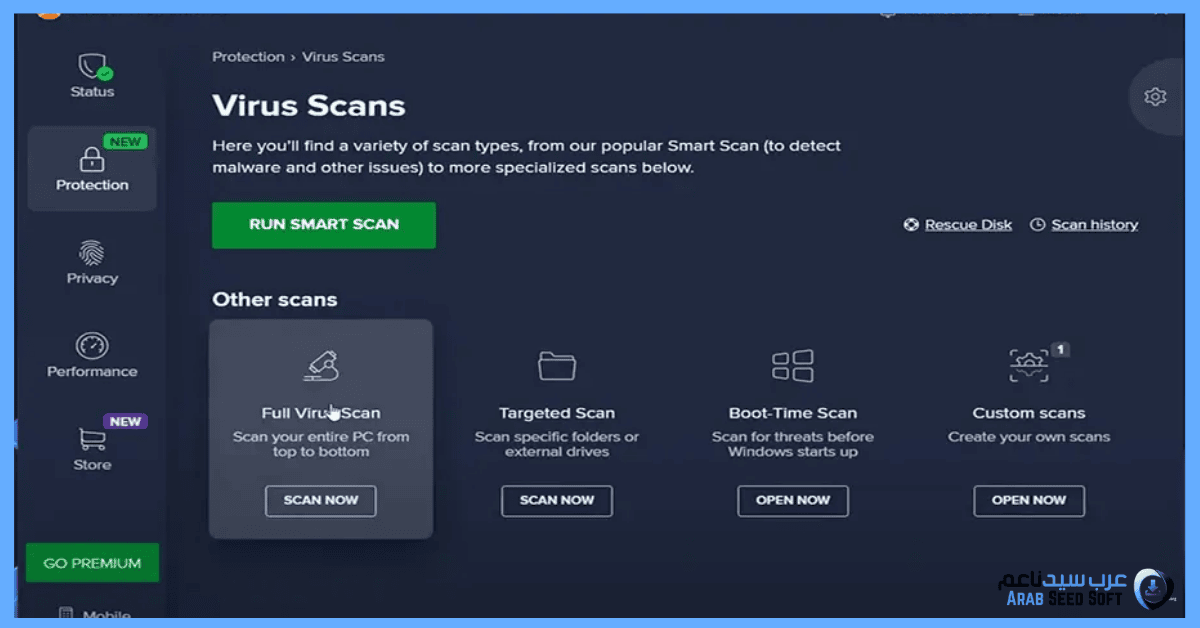Click the Boot-Time Scan Windows icon
The width and height of the screenshot is (1200, 628).
coord(793,366)
